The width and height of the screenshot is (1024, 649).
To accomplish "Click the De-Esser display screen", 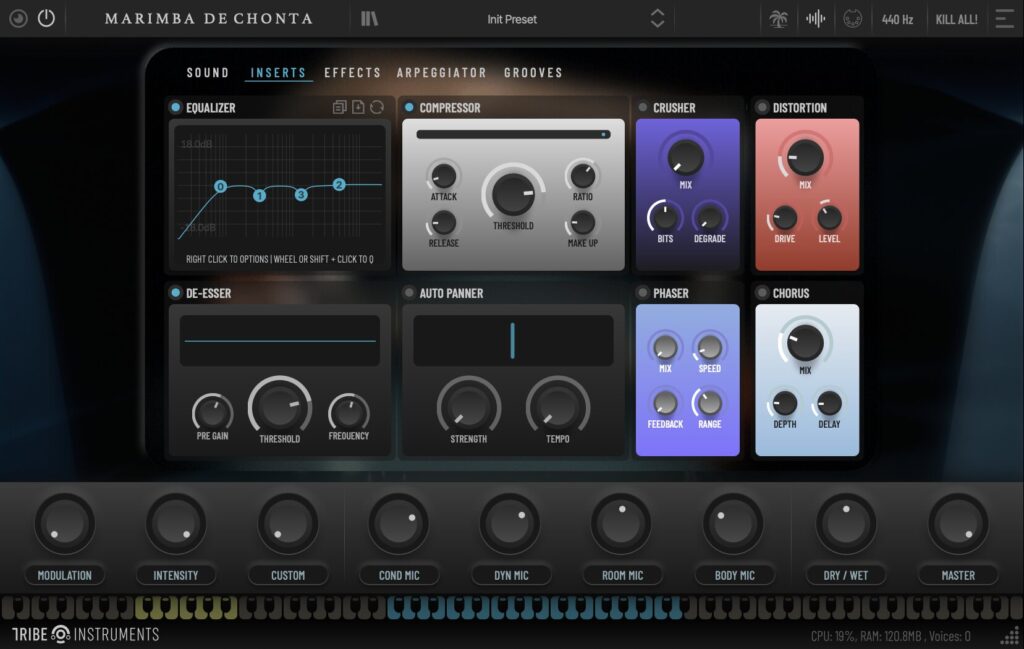I will pyautogui.click(x=280, y=341).
